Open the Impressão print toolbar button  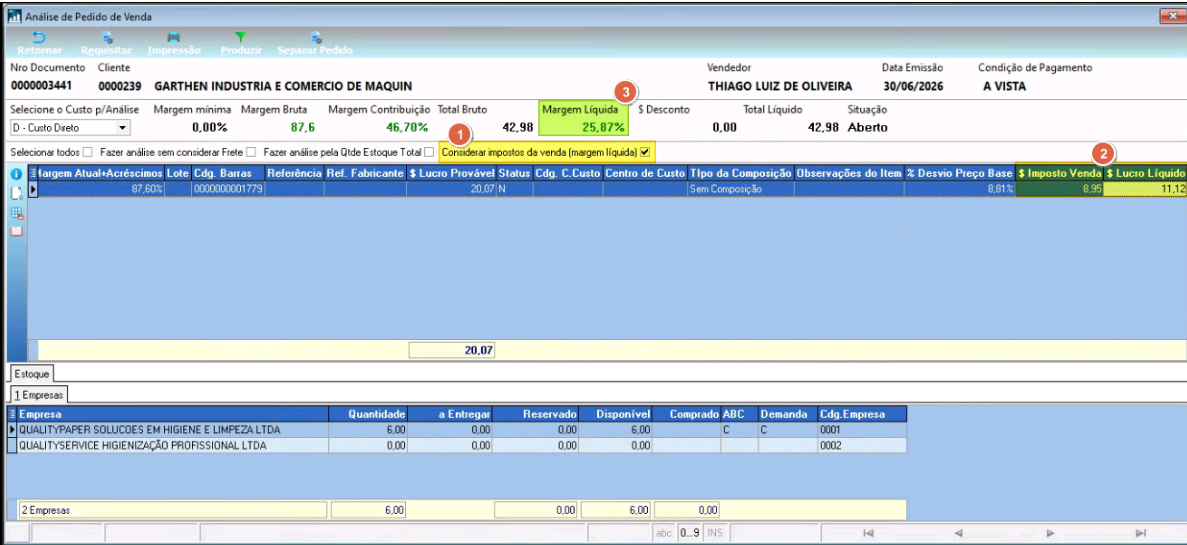point(174,43)
